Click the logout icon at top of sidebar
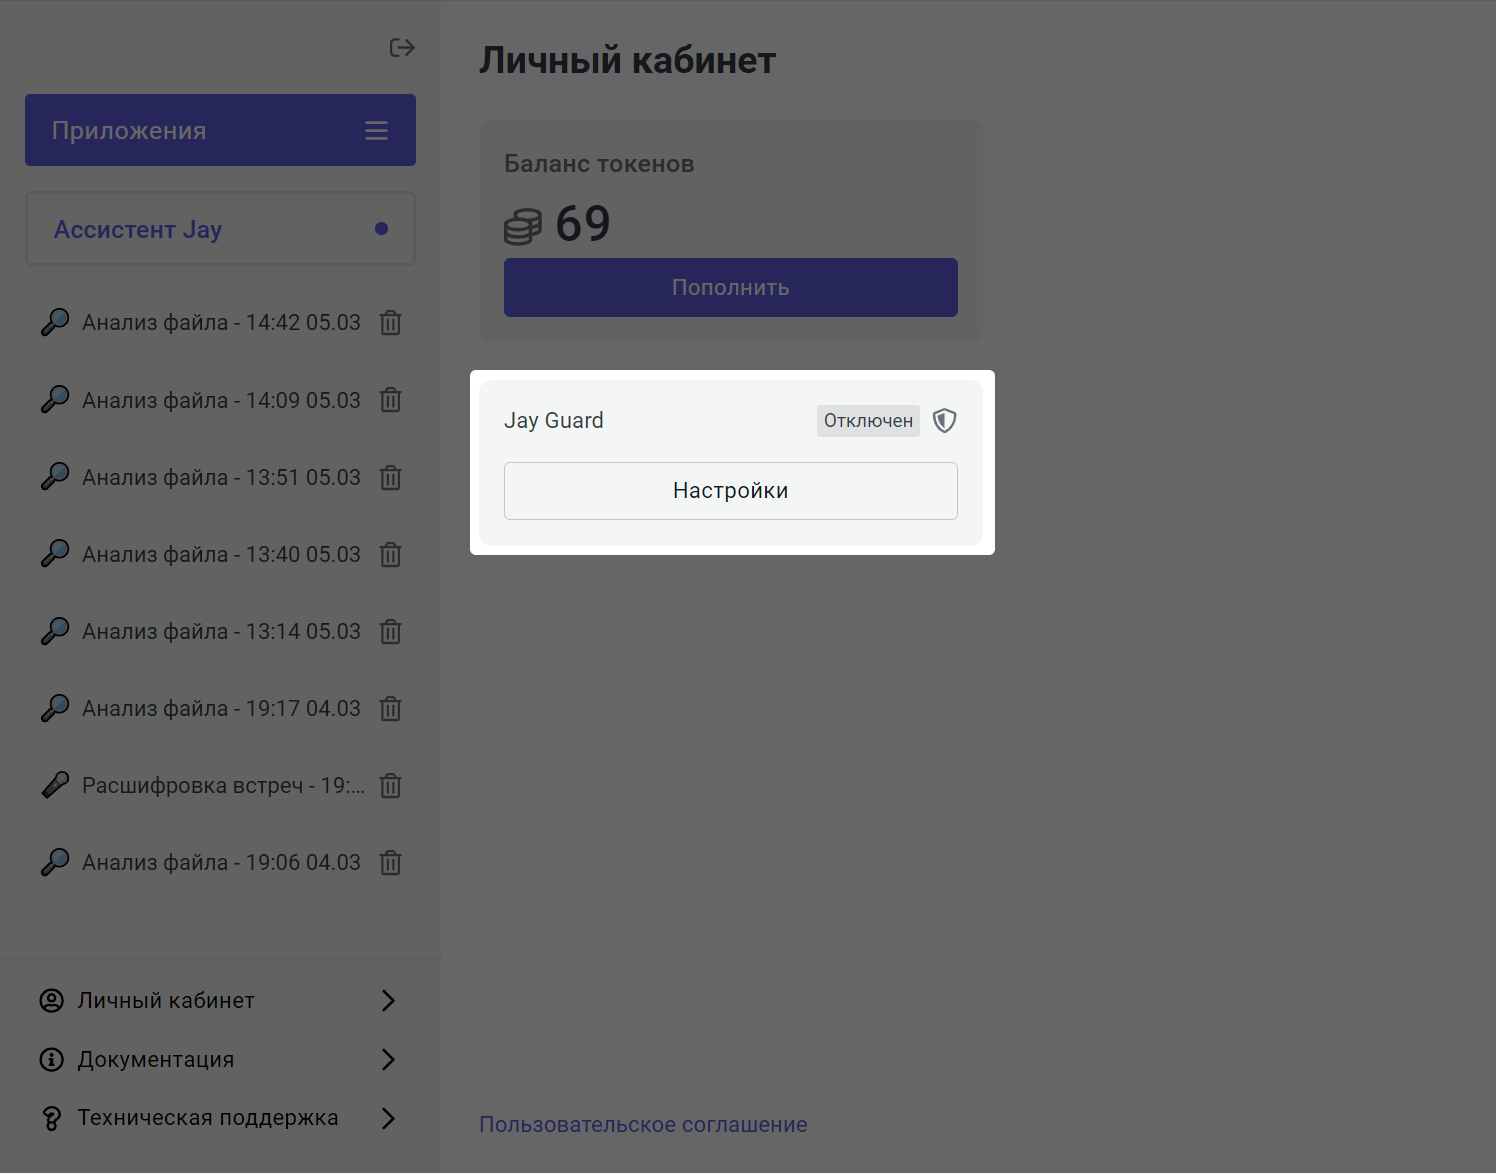This screenshot has height=1173, width=1496. click(x=402, y=48)
